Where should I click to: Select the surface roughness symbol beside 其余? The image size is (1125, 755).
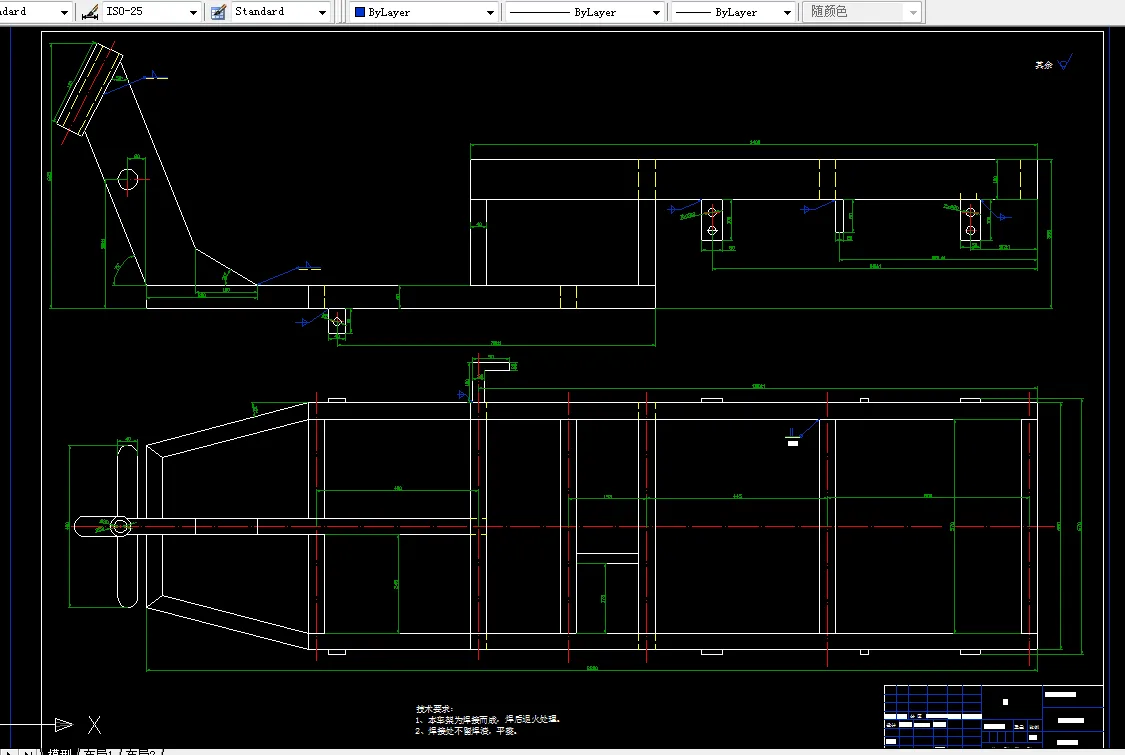1065,62
